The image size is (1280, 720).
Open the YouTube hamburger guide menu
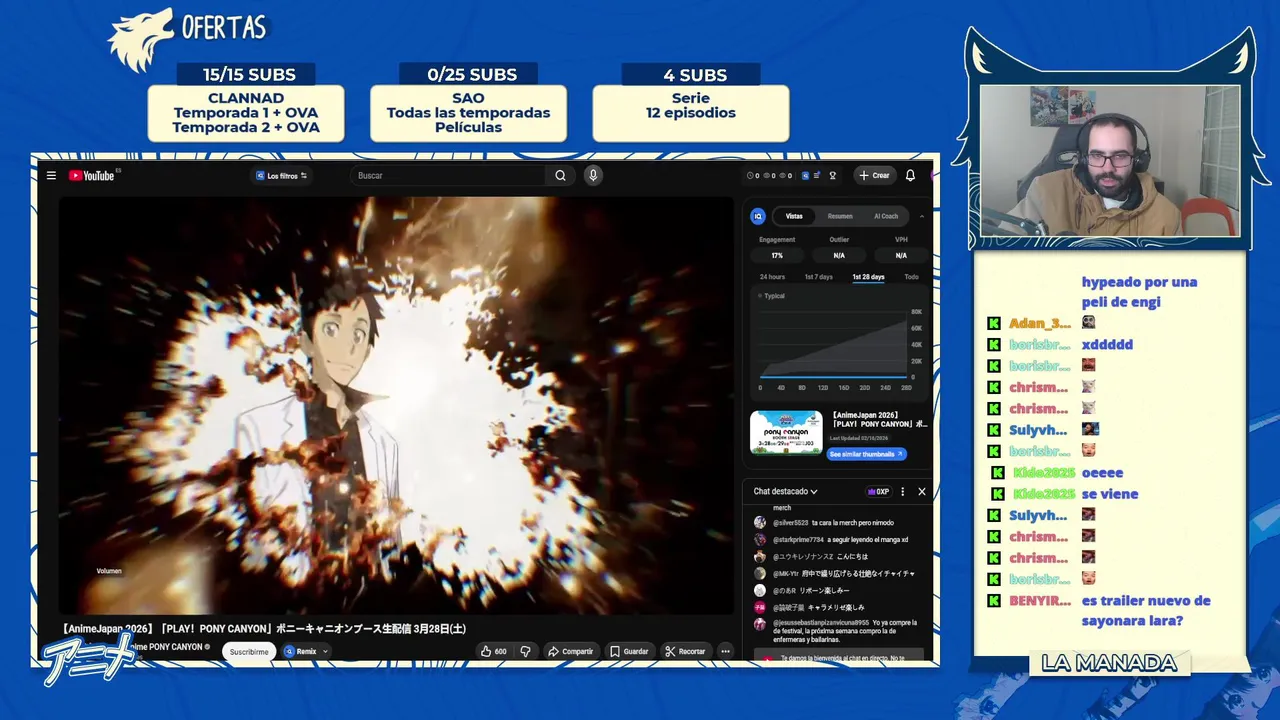pos(51,175)
